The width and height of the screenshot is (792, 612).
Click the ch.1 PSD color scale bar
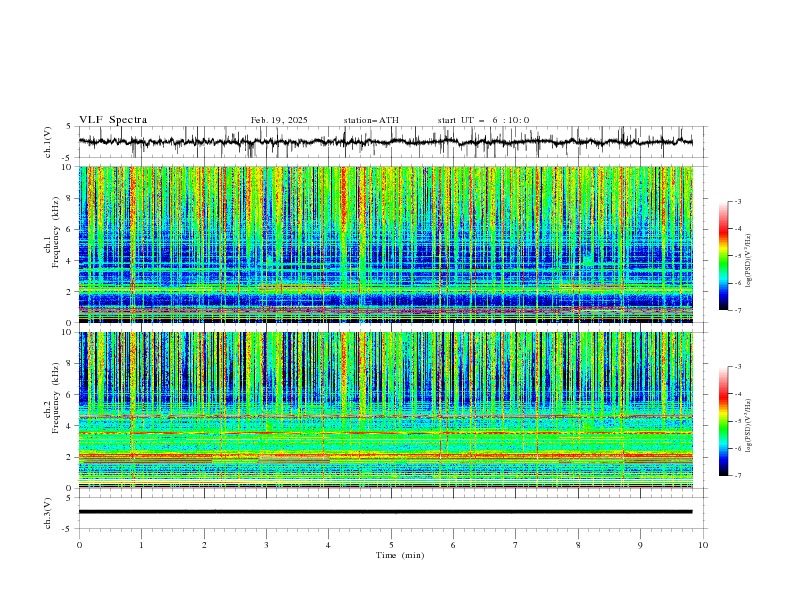(723, 256)
